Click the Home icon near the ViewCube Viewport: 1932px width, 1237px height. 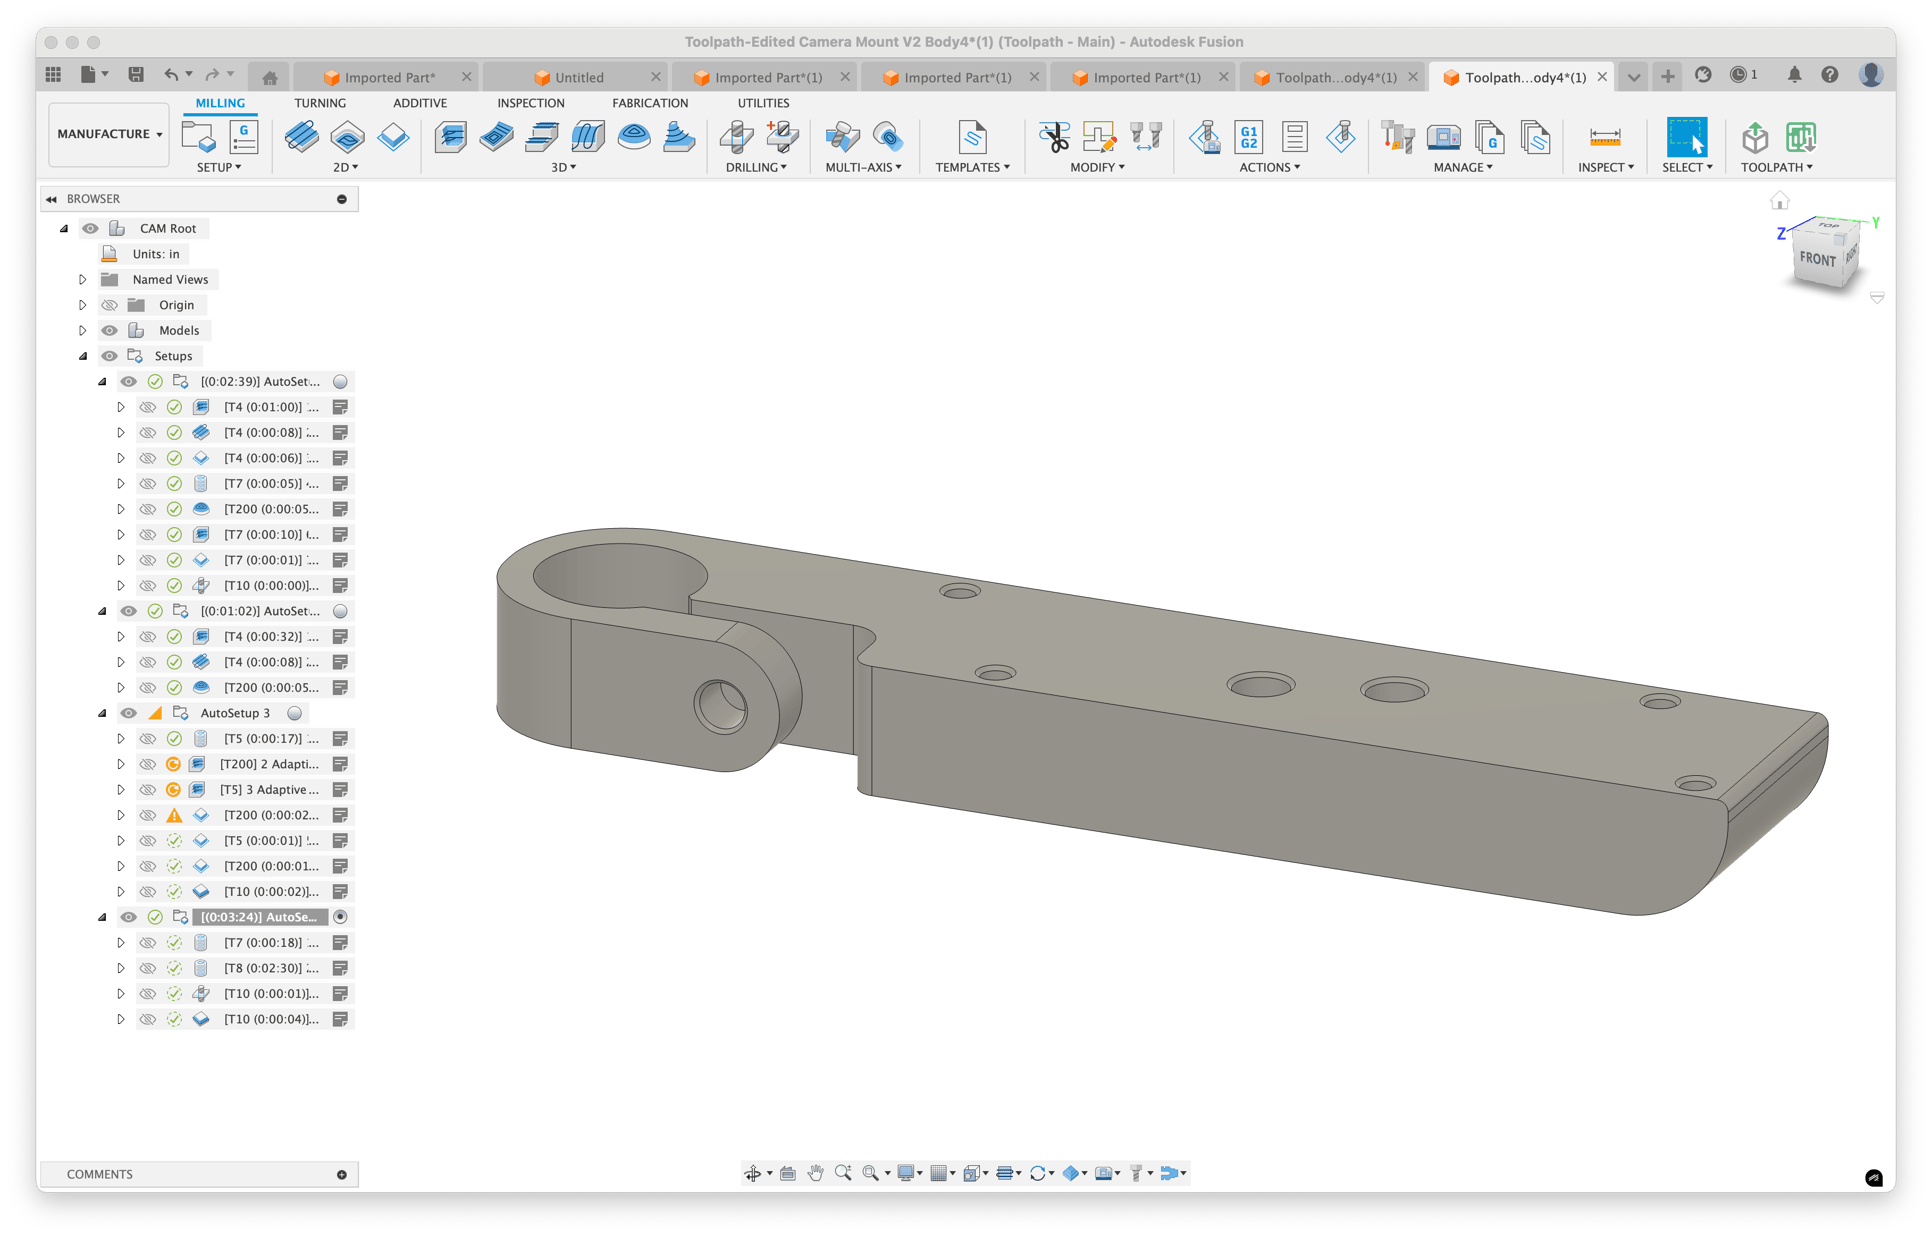[1780, 200]
